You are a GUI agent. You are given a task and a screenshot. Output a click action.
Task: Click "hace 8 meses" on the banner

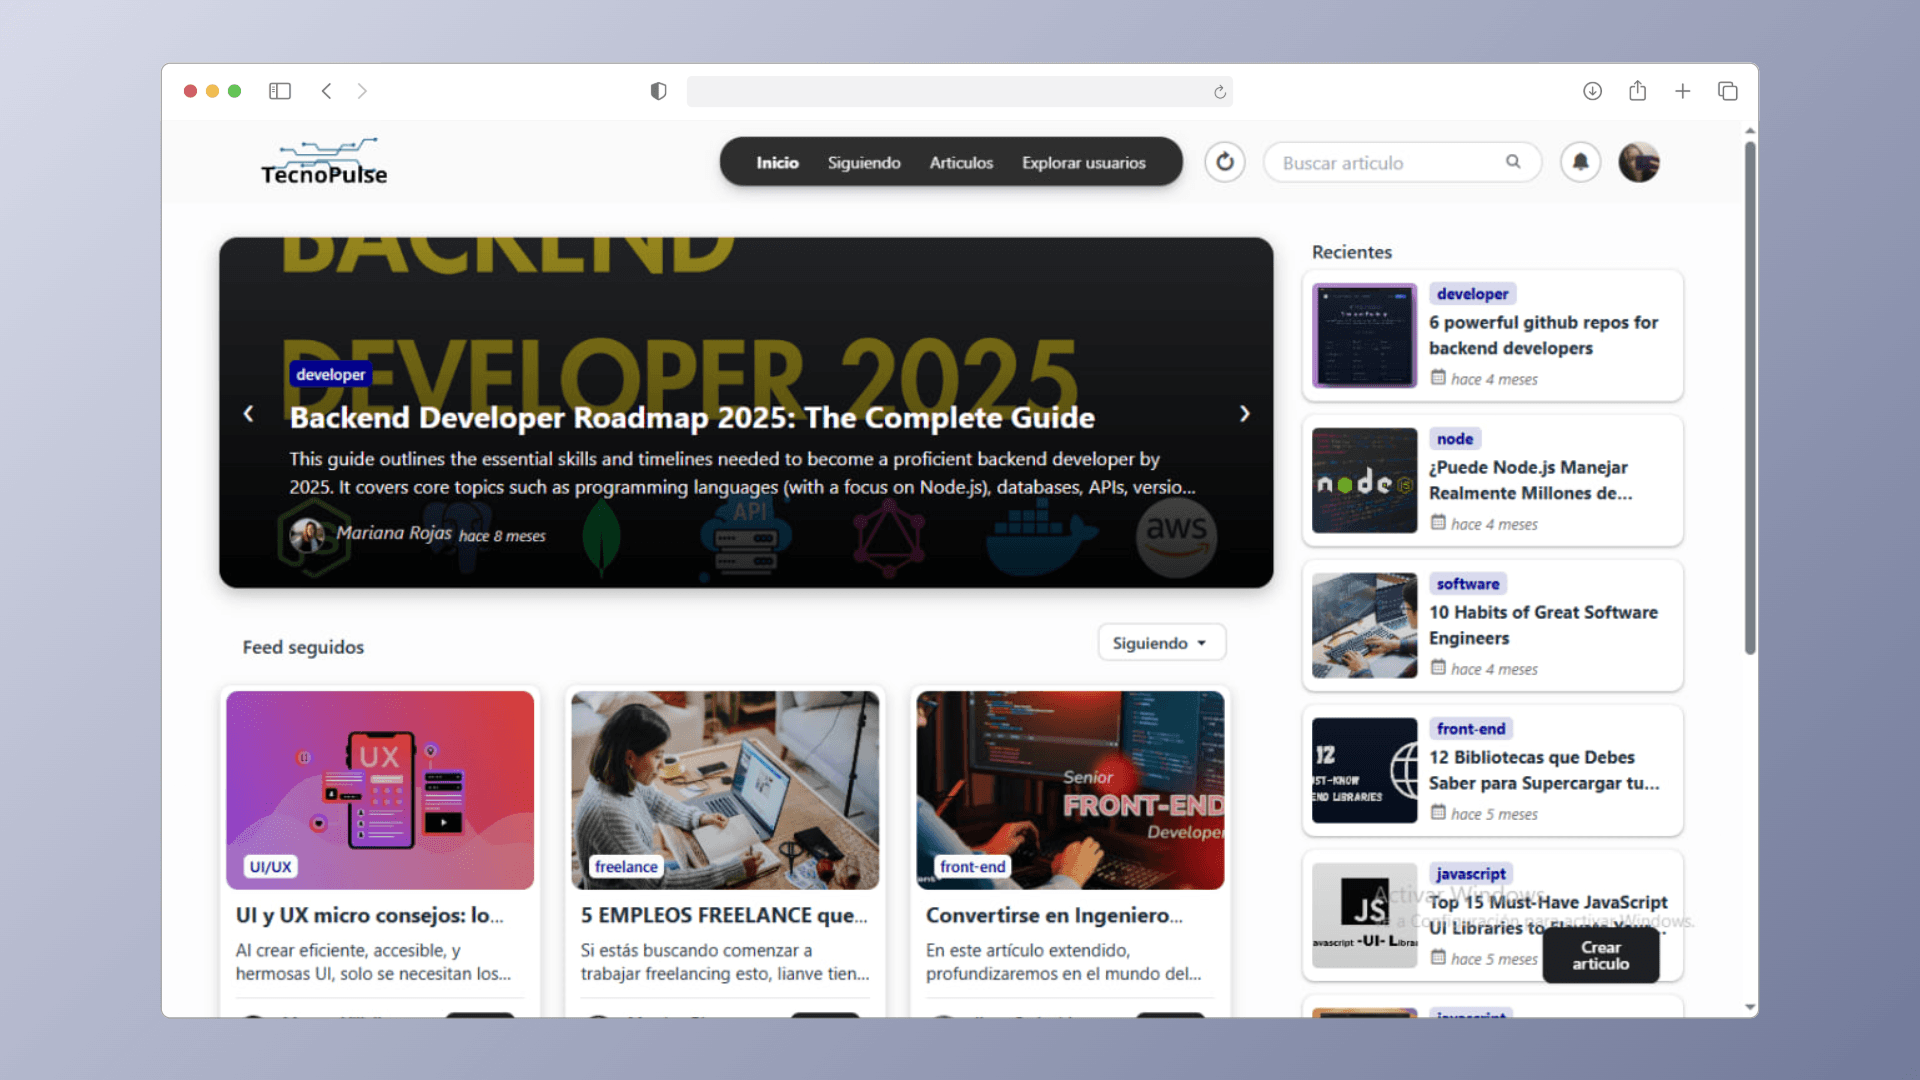(502, 536)
